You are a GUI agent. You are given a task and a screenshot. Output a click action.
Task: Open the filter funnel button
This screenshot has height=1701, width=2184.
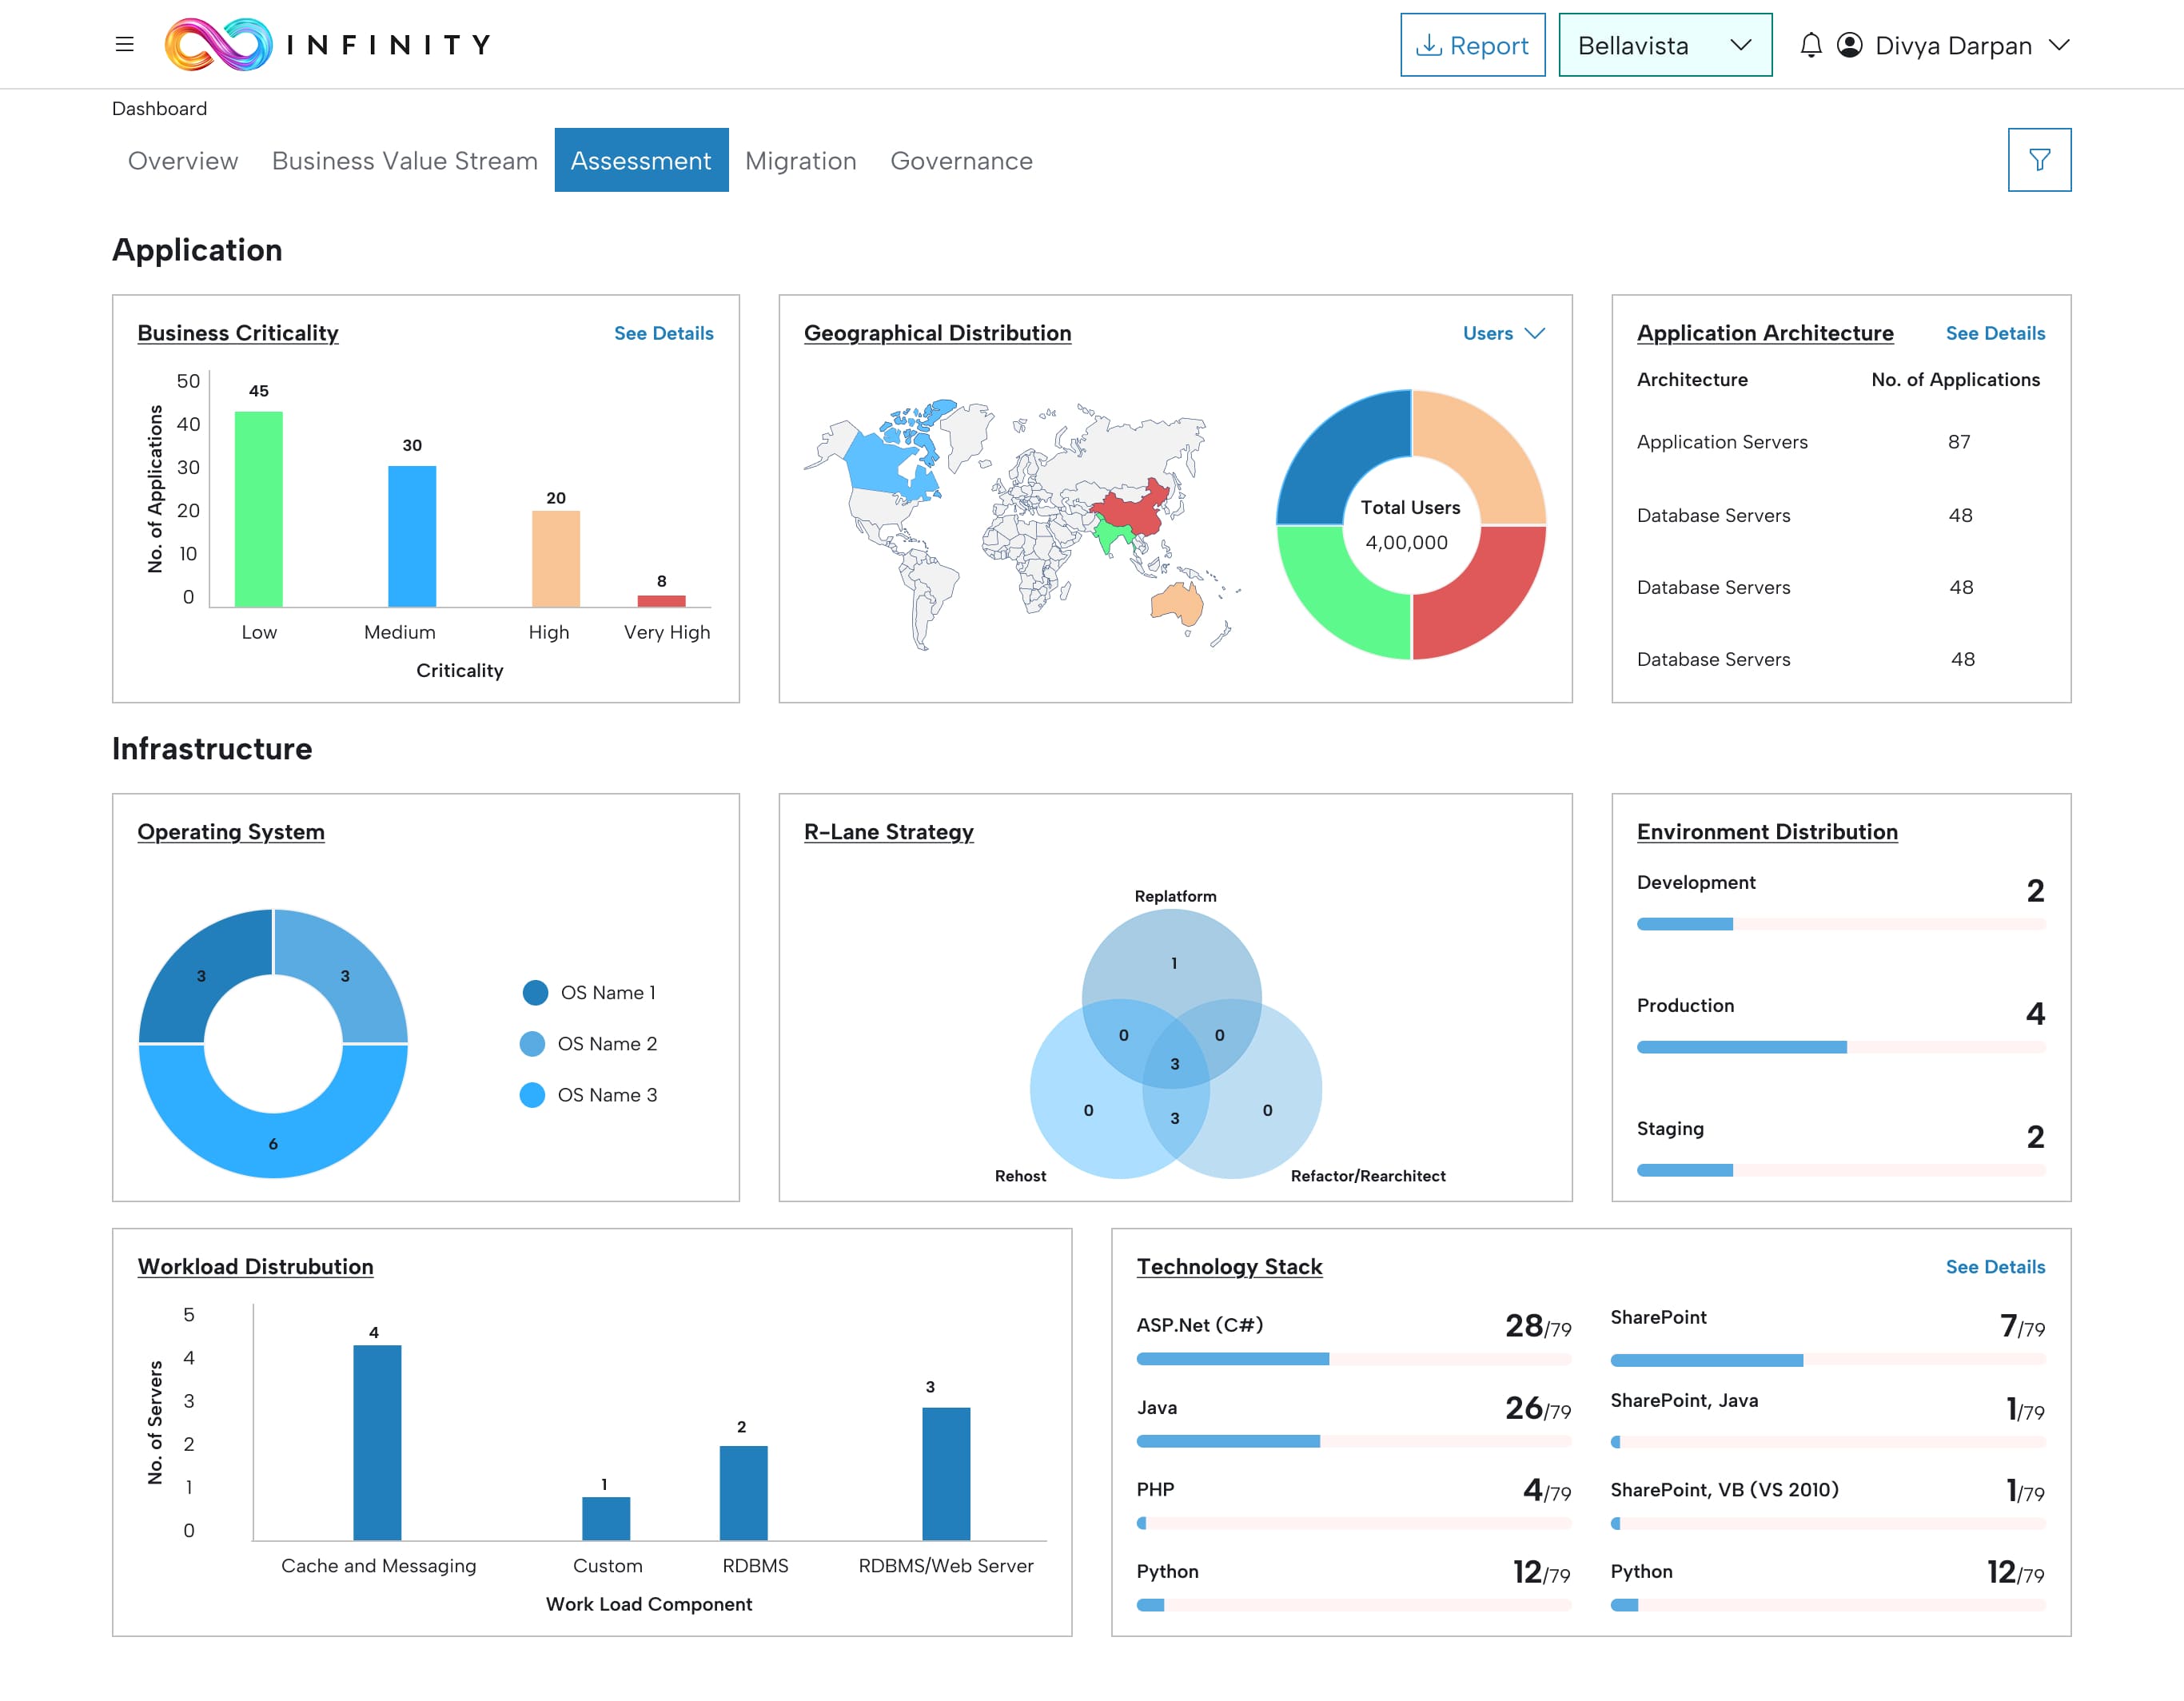[2039, 160]
